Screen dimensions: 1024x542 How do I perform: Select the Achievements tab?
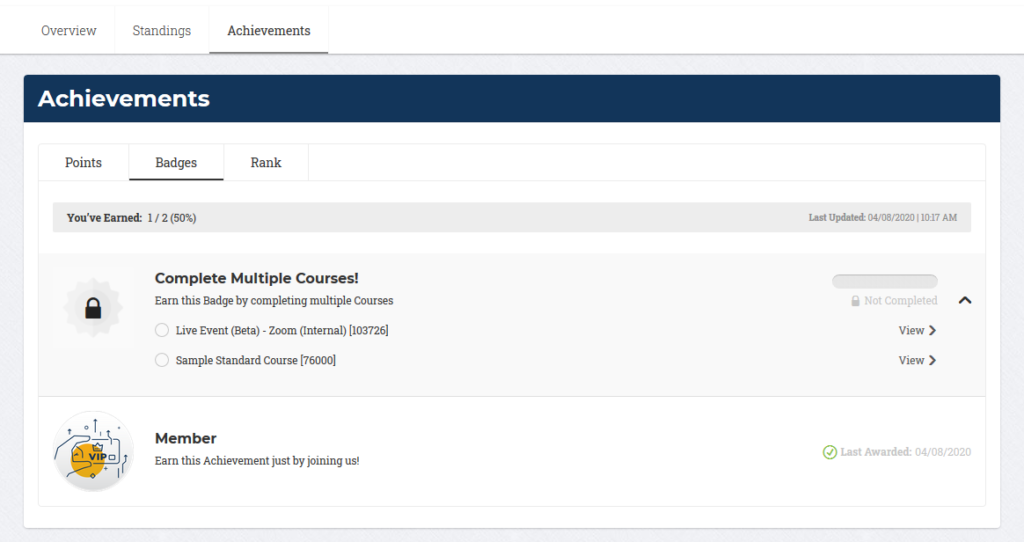(268, 31)
